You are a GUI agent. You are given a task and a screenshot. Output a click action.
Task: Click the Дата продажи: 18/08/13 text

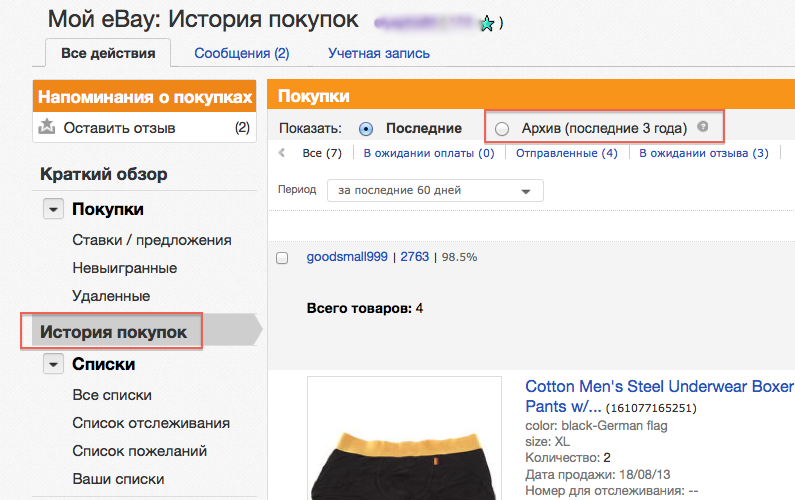coord(598,474)
